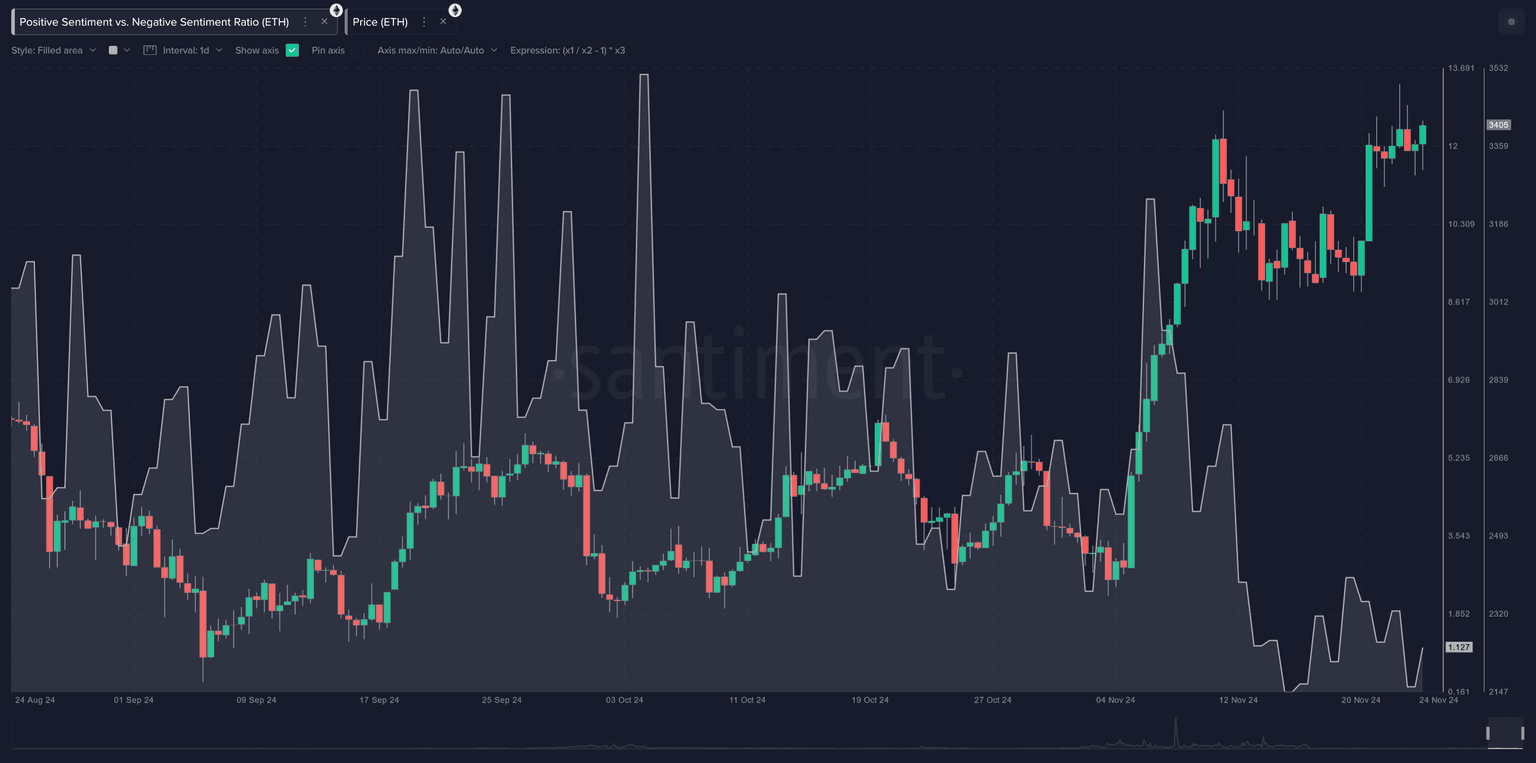Remove the Price (ETH) metric
The height and width of the screenshot is (763, 1536).
point(443,22)
